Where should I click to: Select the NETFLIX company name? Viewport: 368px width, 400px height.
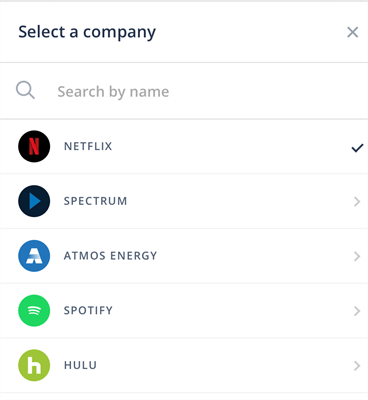[x=88, y=146]
